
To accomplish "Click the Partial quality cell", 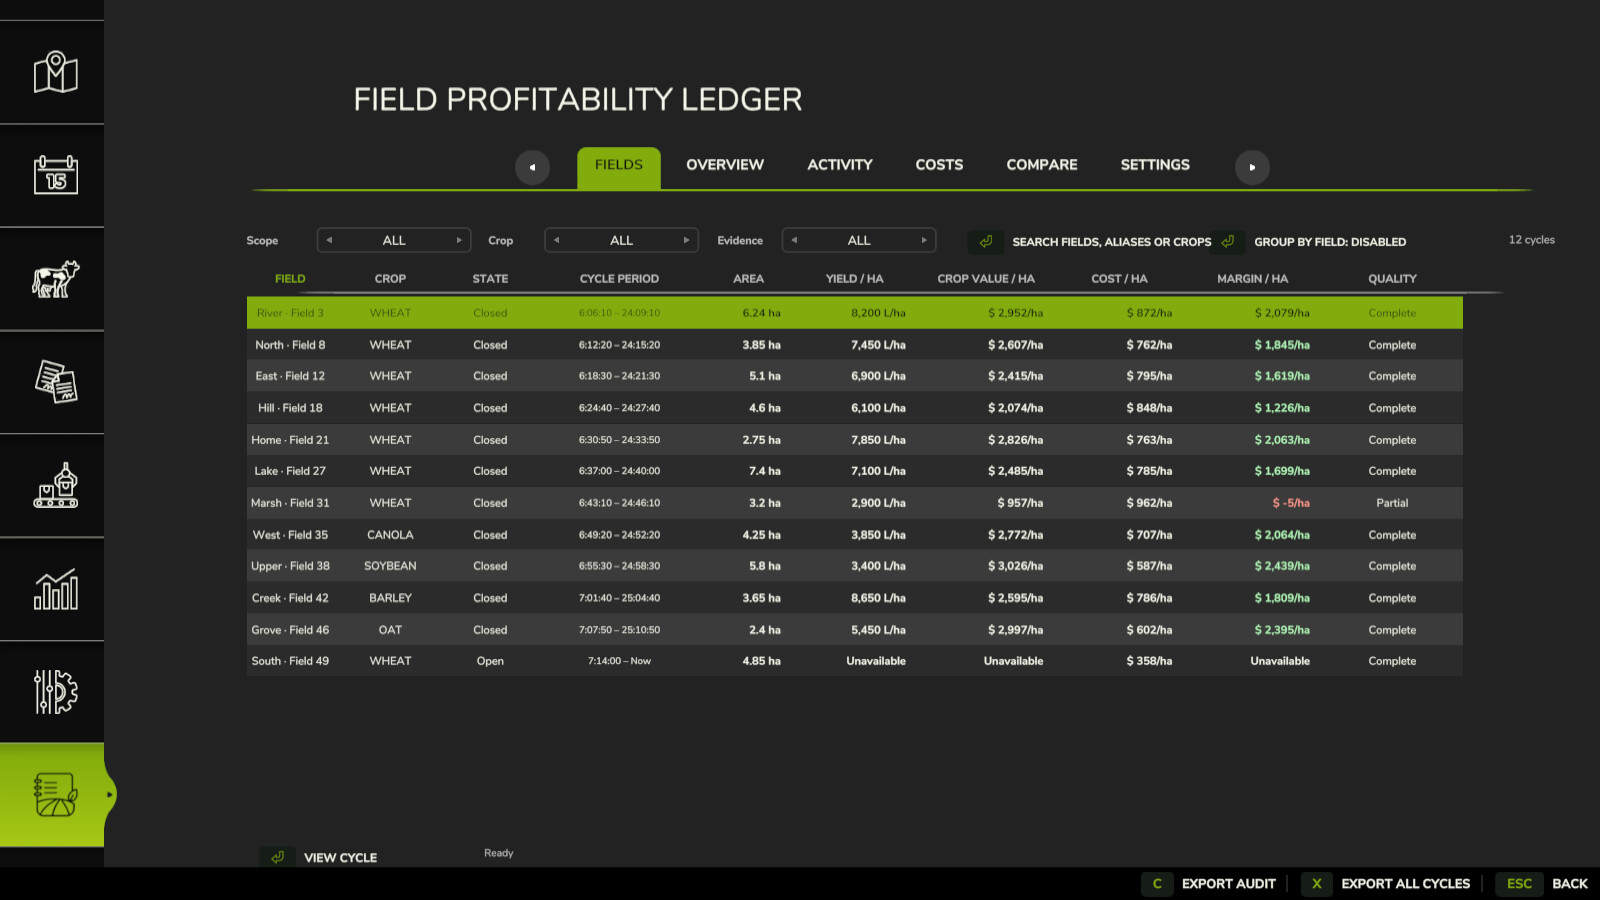I will [1392, 503].
